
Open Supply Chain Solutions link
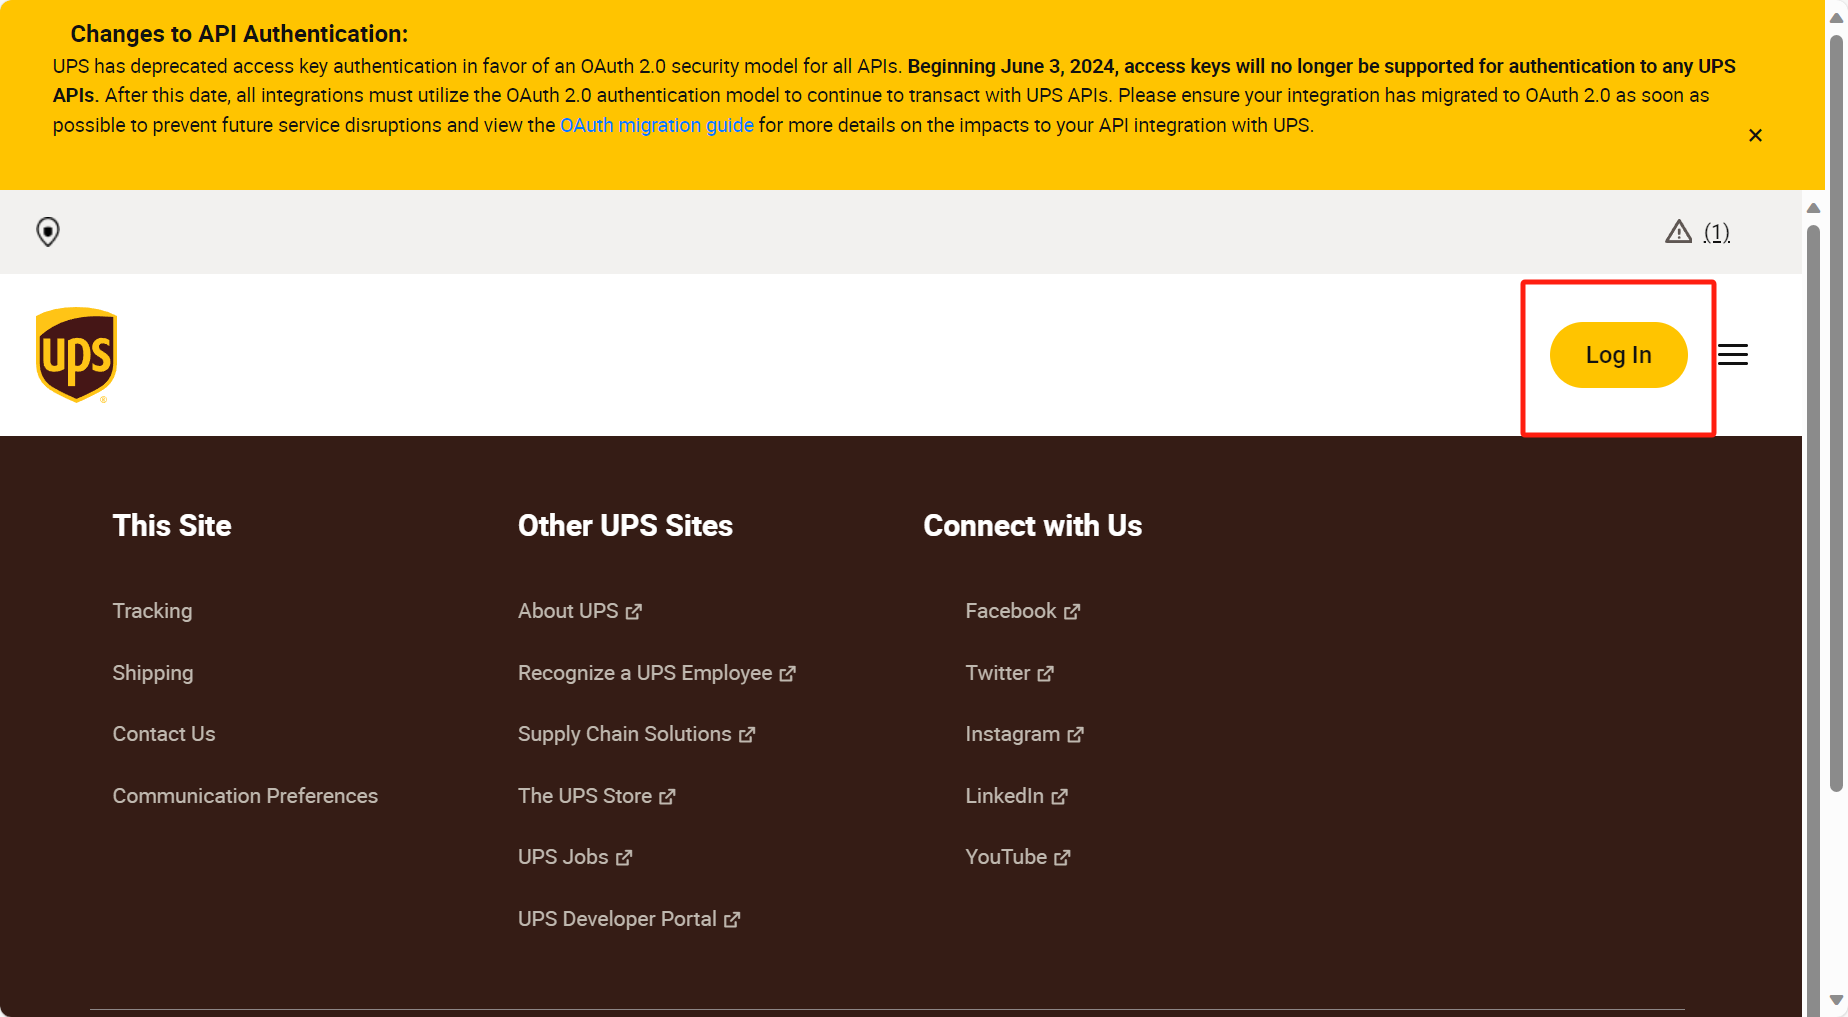pyautogui.click(x=636, y=734)
